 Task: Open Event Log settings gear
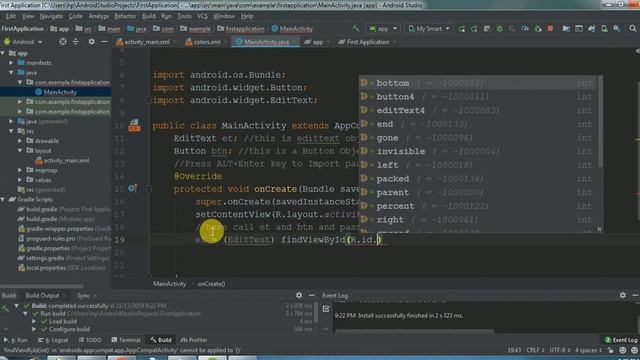pos(622,295)
